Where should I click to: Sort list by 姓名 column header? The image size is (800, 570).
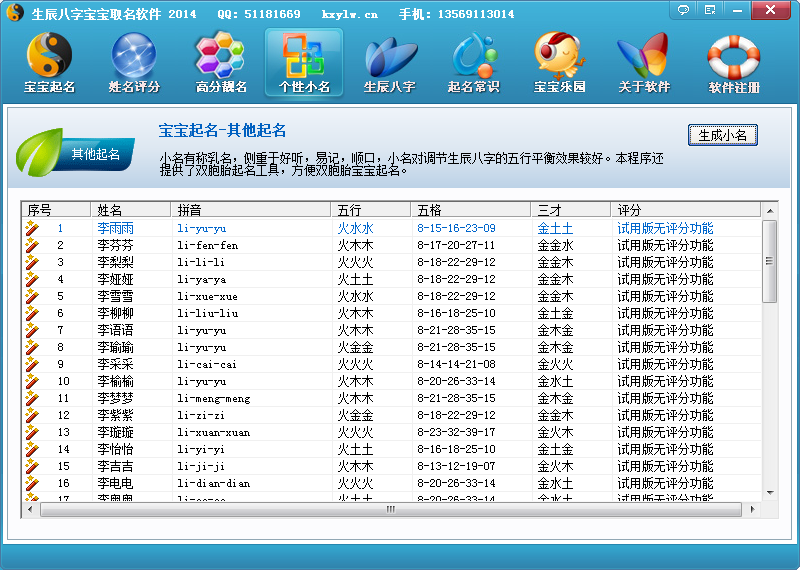tap(130, 210)
